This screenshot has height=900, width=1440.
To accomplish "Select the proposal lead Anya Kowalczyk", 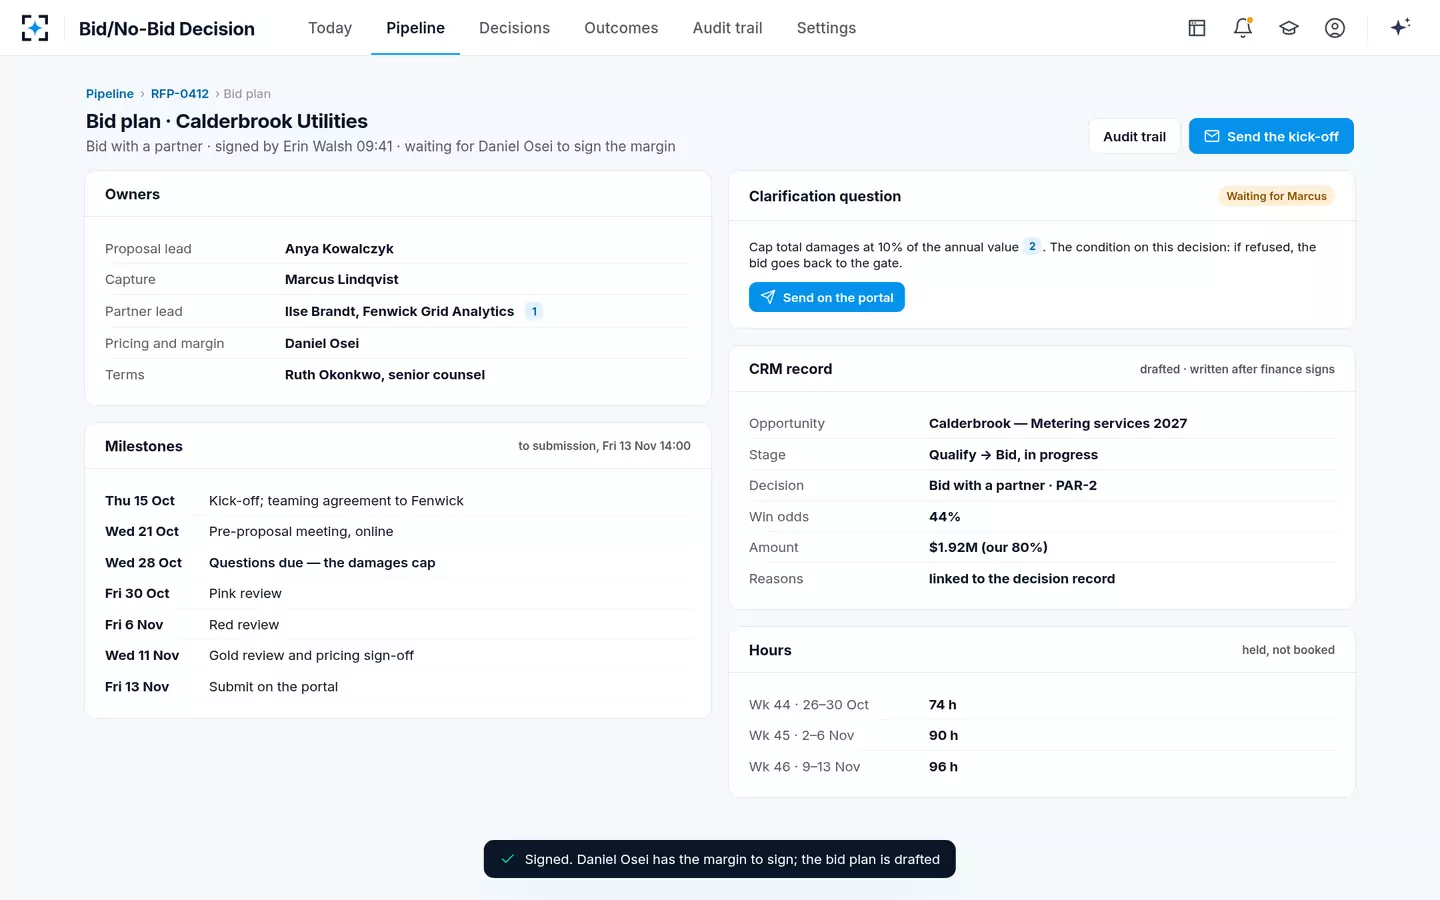I will (339, 249).
